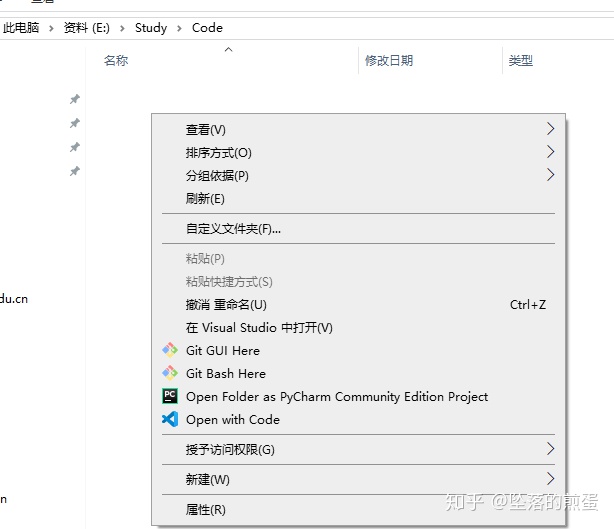The image size is (614, 529).
Task: Open the 查看(V) submenu
Action: tap(358, 129)
